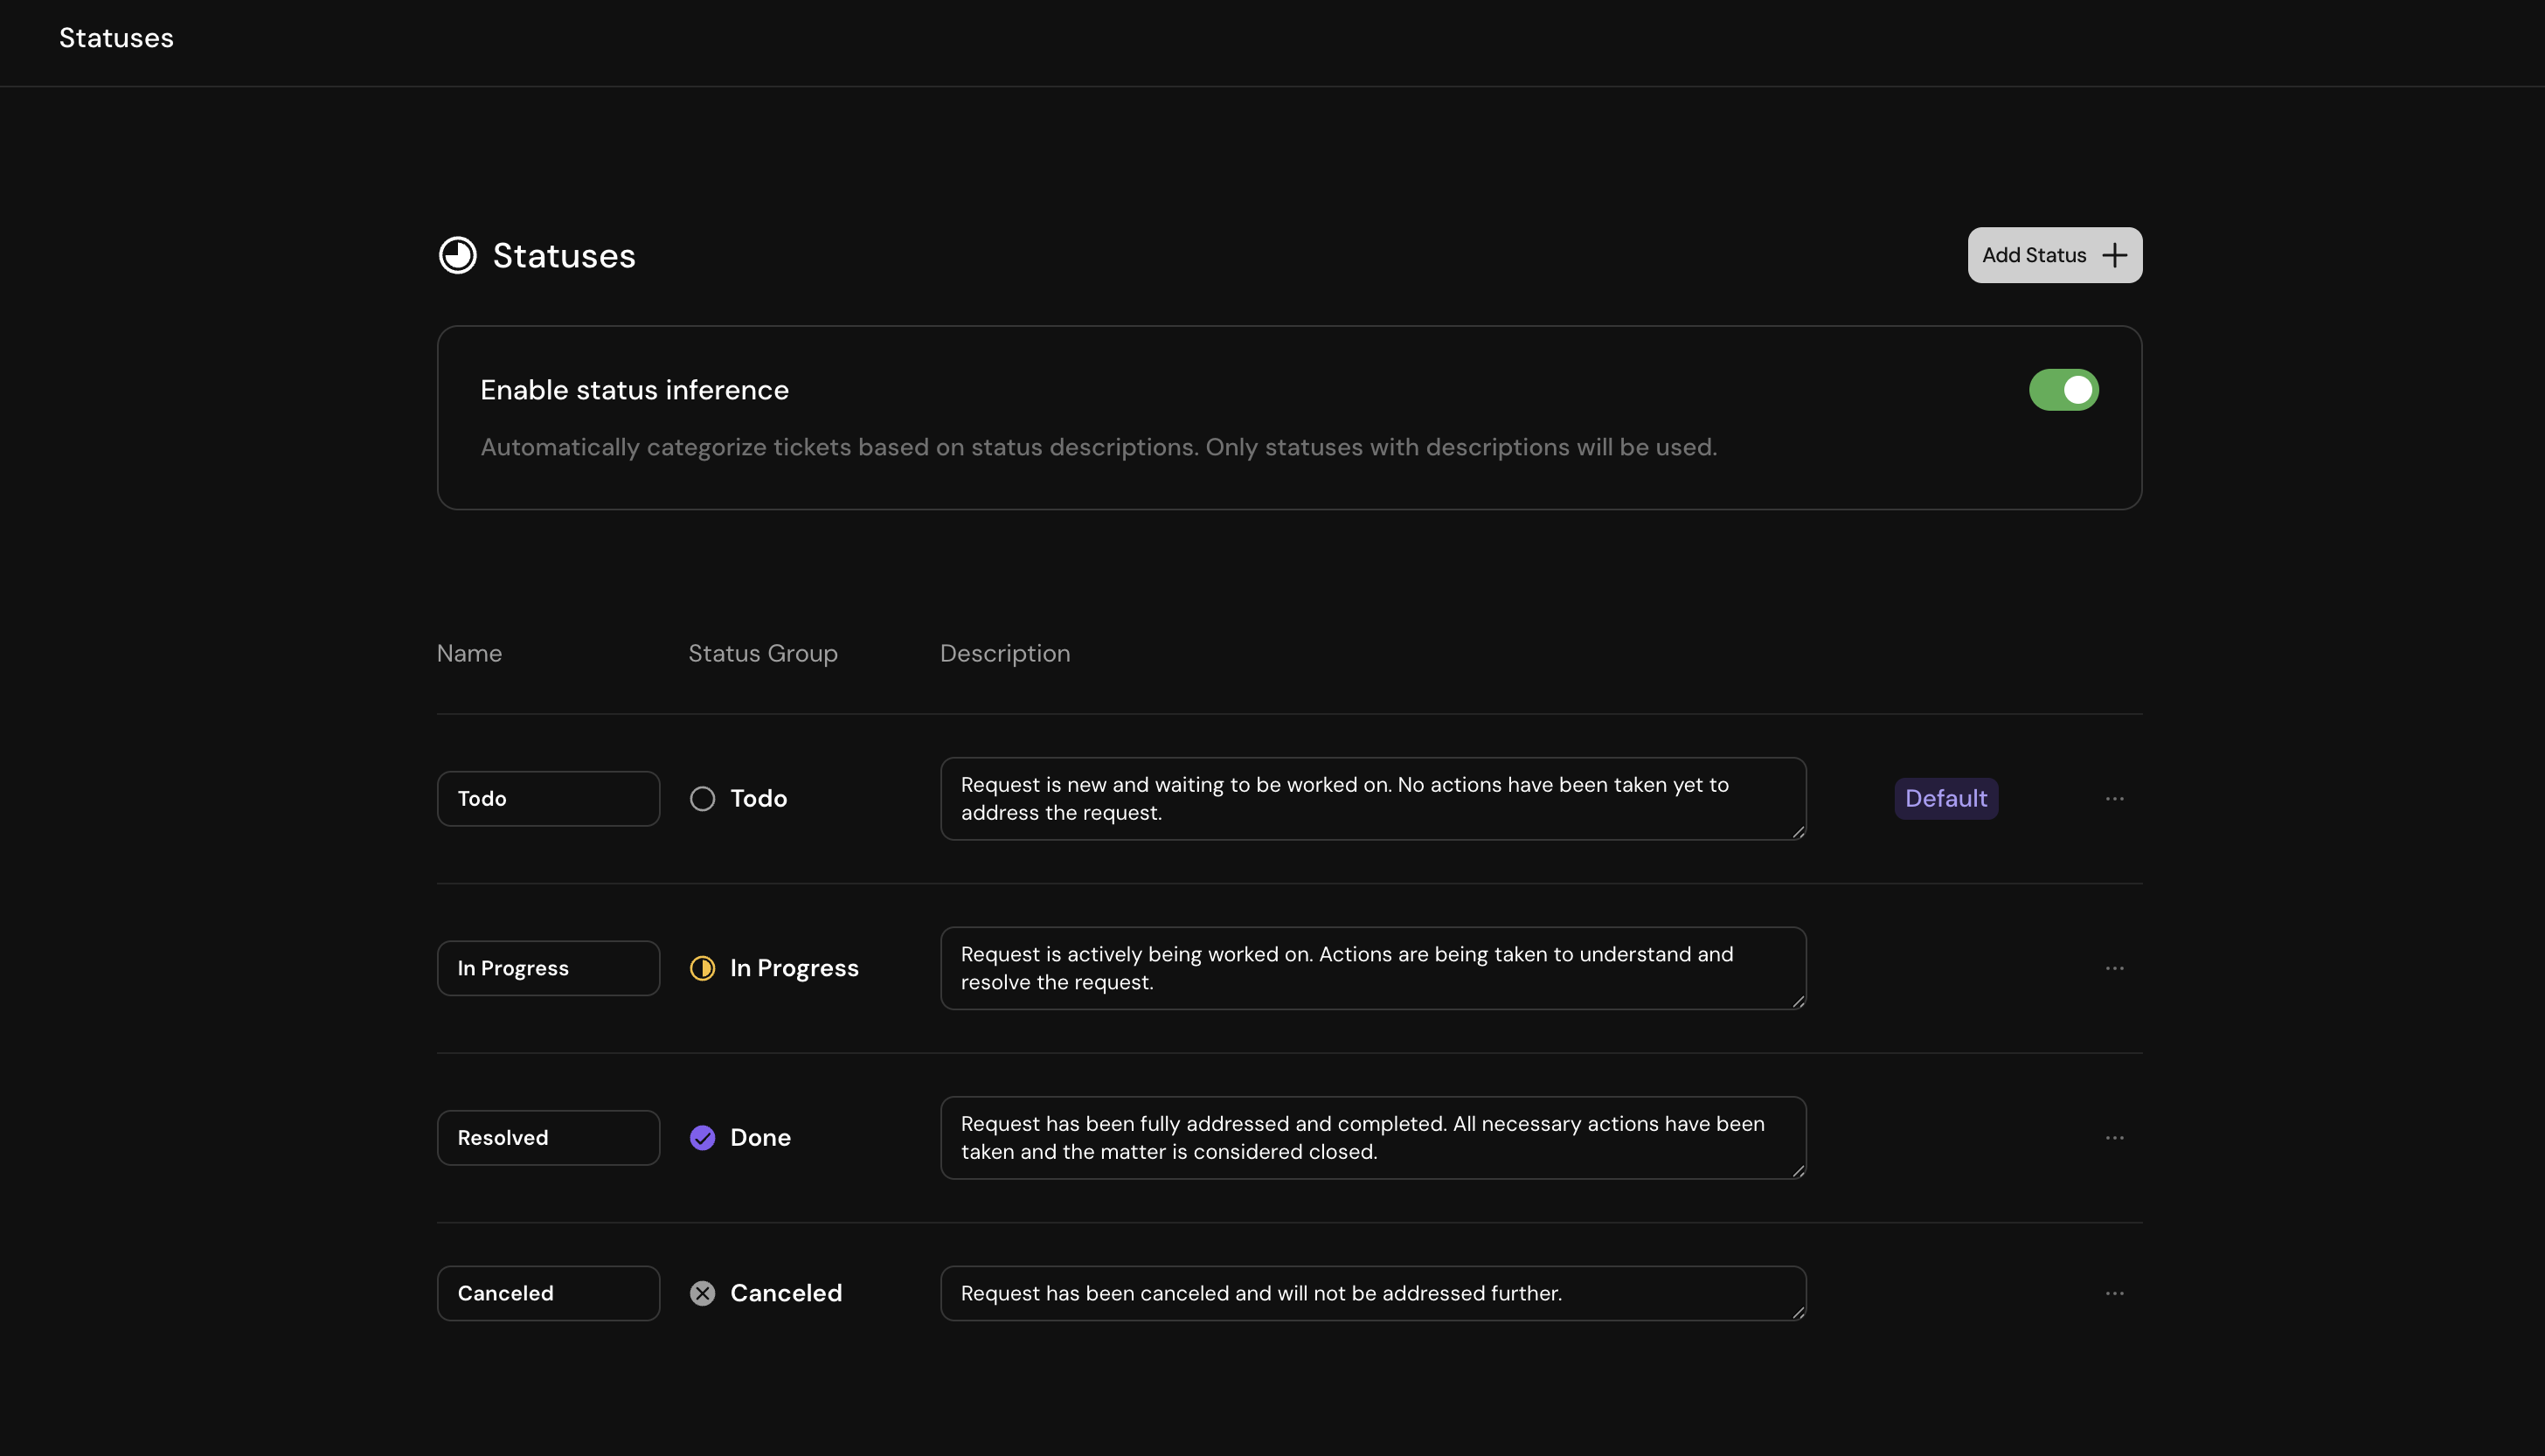The height and width of the screenshot is (1456, 2545).
Task: Click the Todo status group circle icon
Action: [702, 798]
